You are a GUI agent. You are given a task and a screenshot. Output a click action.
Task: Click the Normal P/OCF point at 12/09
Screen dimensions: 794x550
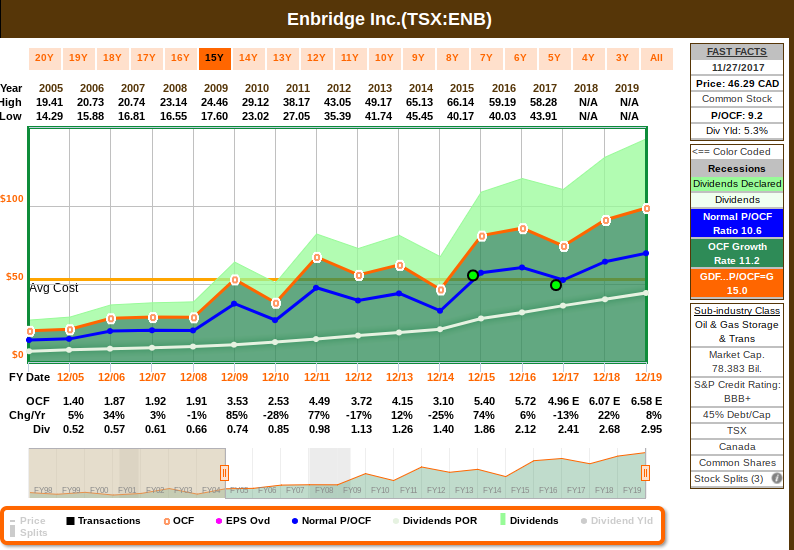coord(234,304)
